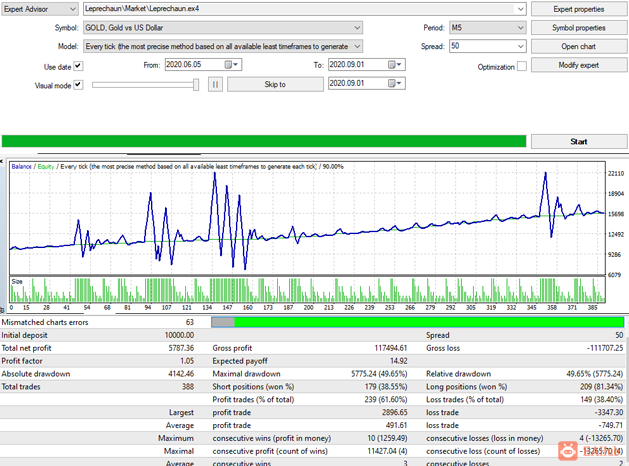This screenshot has height=466, width=629.
Task: Click the consecutive wins value 10 (1259.49)
Action: coord(387,438)
